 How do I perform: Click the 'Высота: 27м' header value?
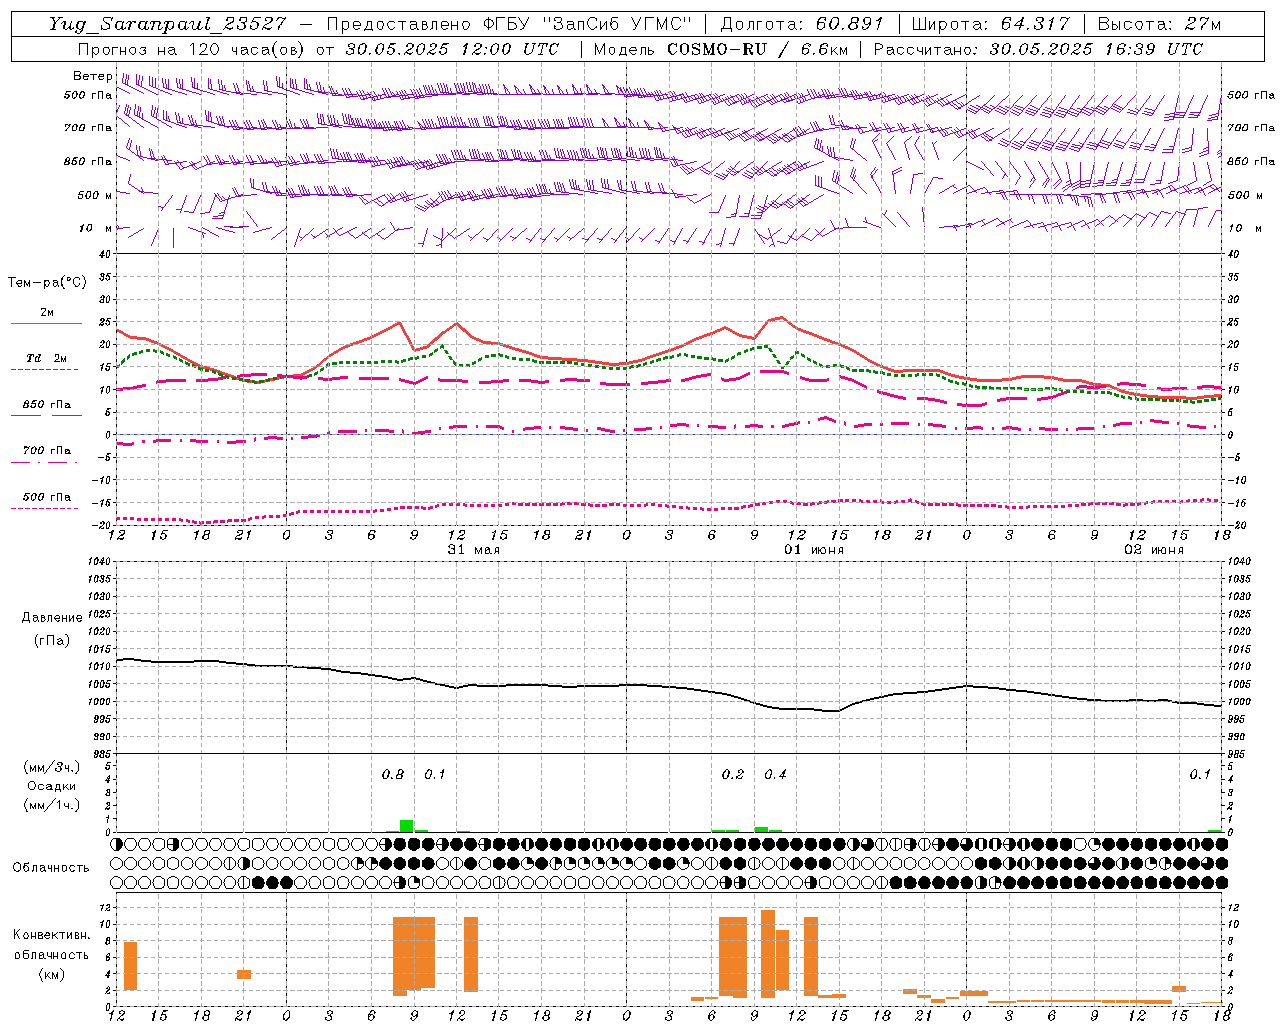(x=1159, y=24)
